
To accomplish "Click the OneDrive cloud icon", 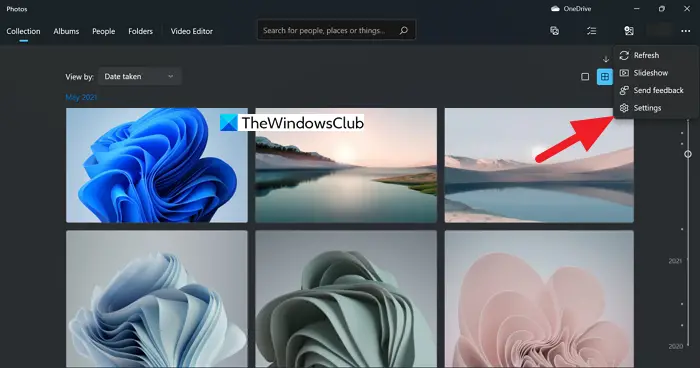I will coord(555,8).
